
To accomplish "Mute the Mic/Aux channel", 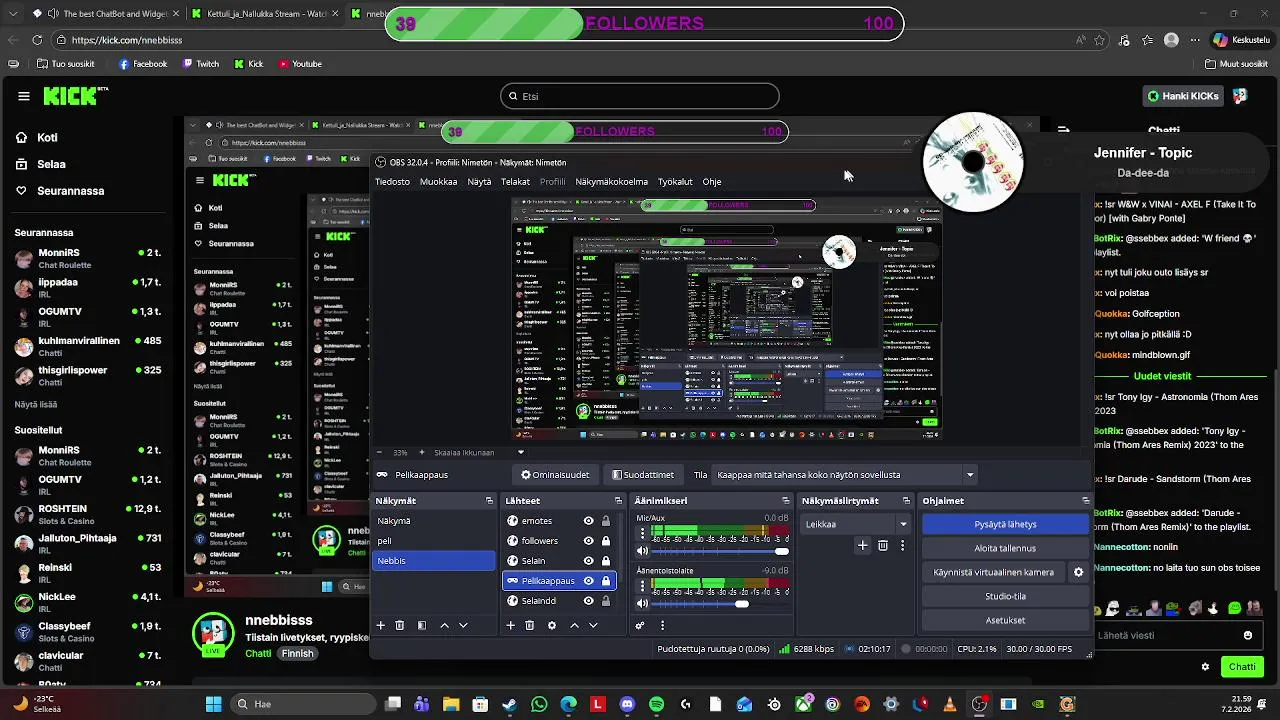I will [642, 551].
